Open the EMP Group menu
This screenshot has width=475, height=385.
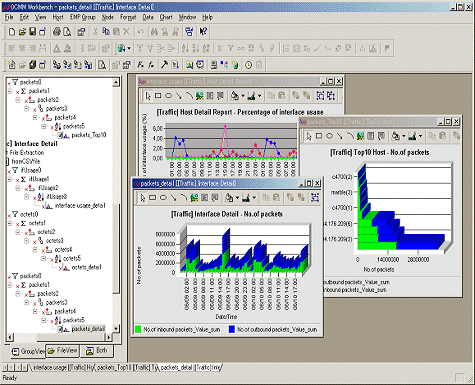(83, 17)
